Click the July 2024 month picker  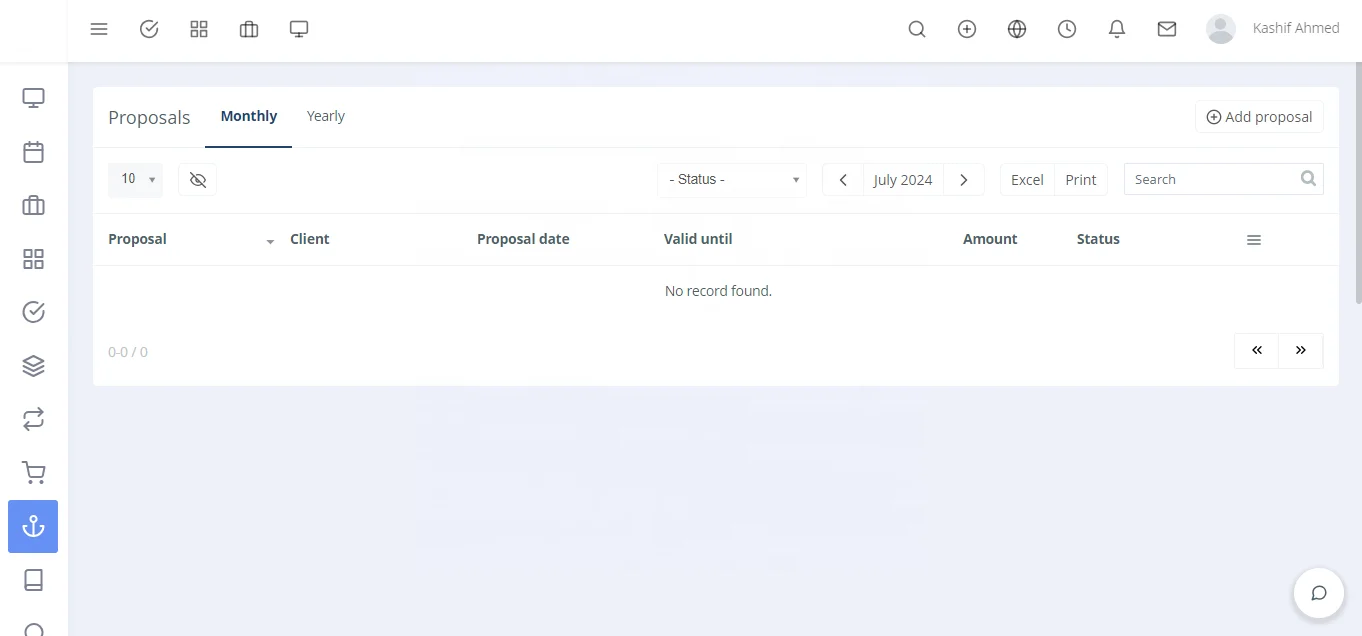[x=903, y=180]
